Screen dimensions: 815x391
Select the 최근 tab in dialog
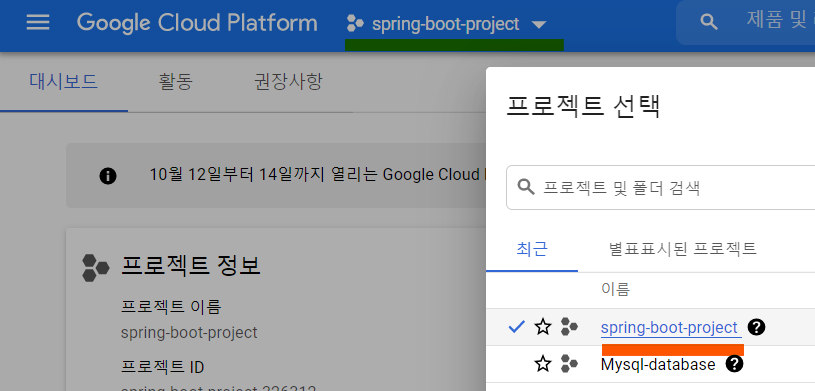click(532, 249)
